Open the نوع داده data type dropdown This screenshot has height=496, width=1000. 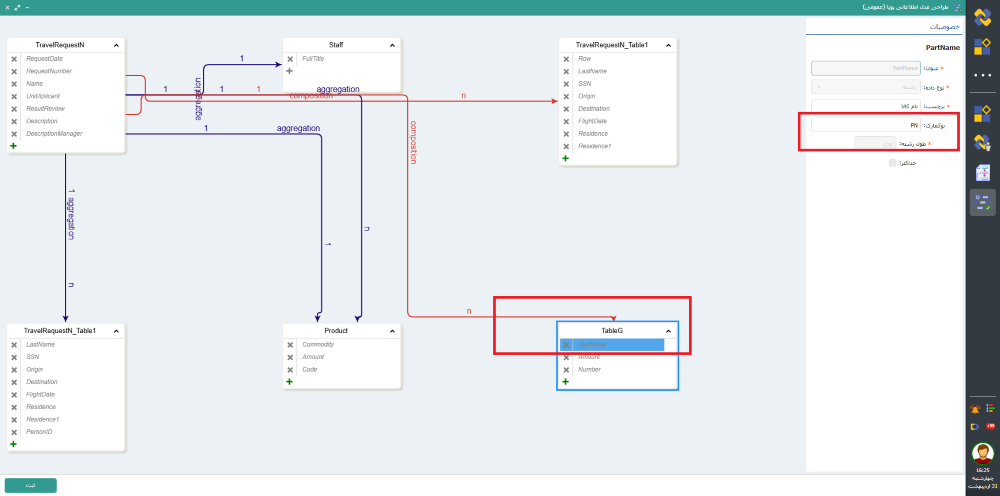[865, 87]
